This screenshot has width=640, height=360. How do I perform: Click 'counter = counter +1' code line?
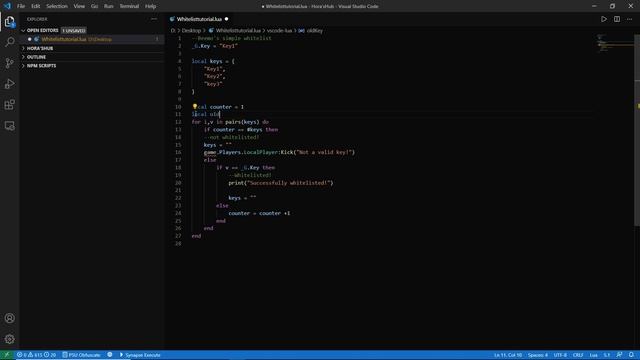pos(259,213)
